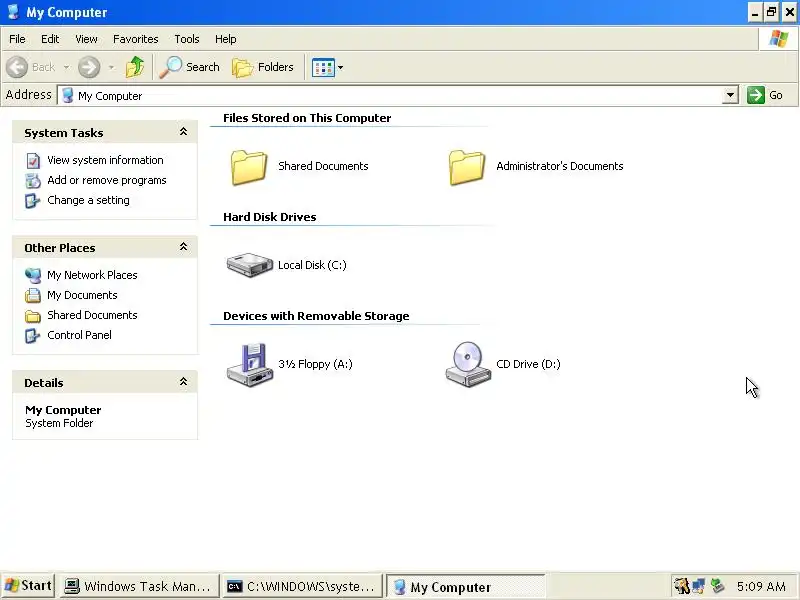Image resolution: width=800 pixels, height=600 pixels.
Task: Collapse the System Tasks panel
Action: coord(183,132)
